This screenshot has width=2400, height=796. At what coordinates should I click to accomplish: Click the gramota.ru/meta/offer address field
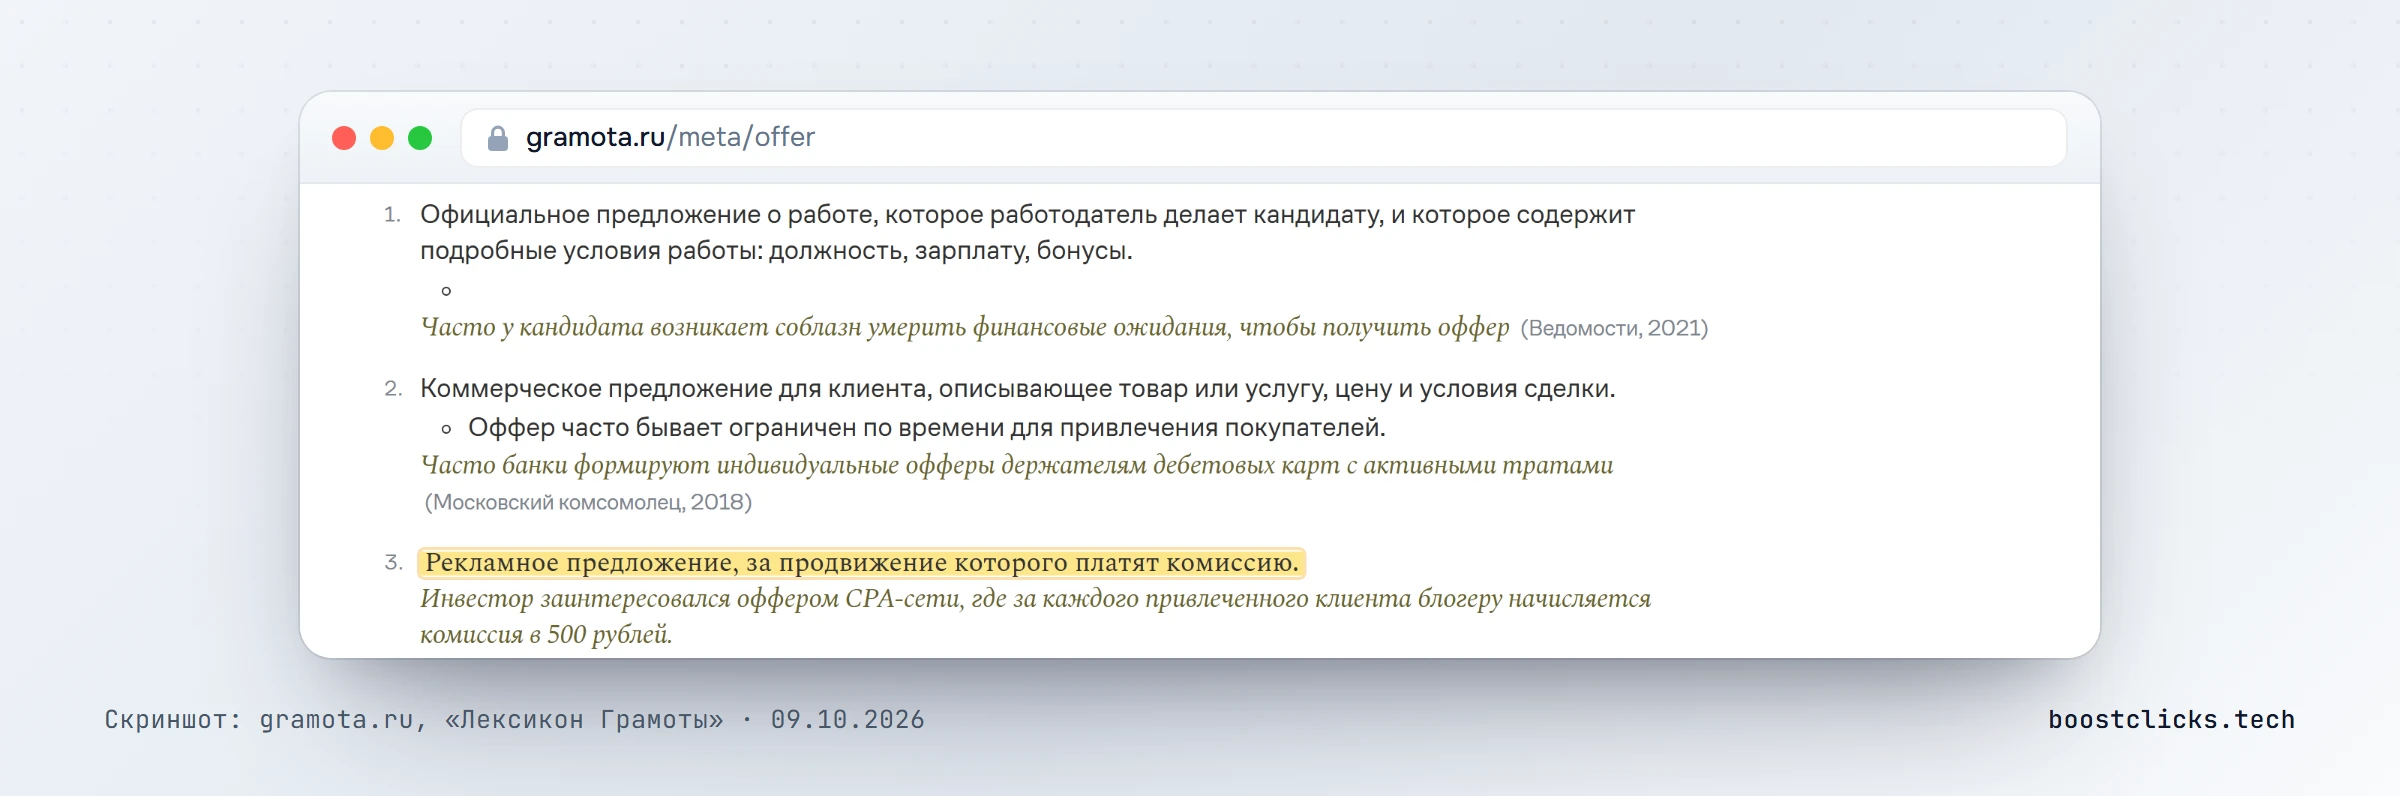click(x=1263, y=138)
